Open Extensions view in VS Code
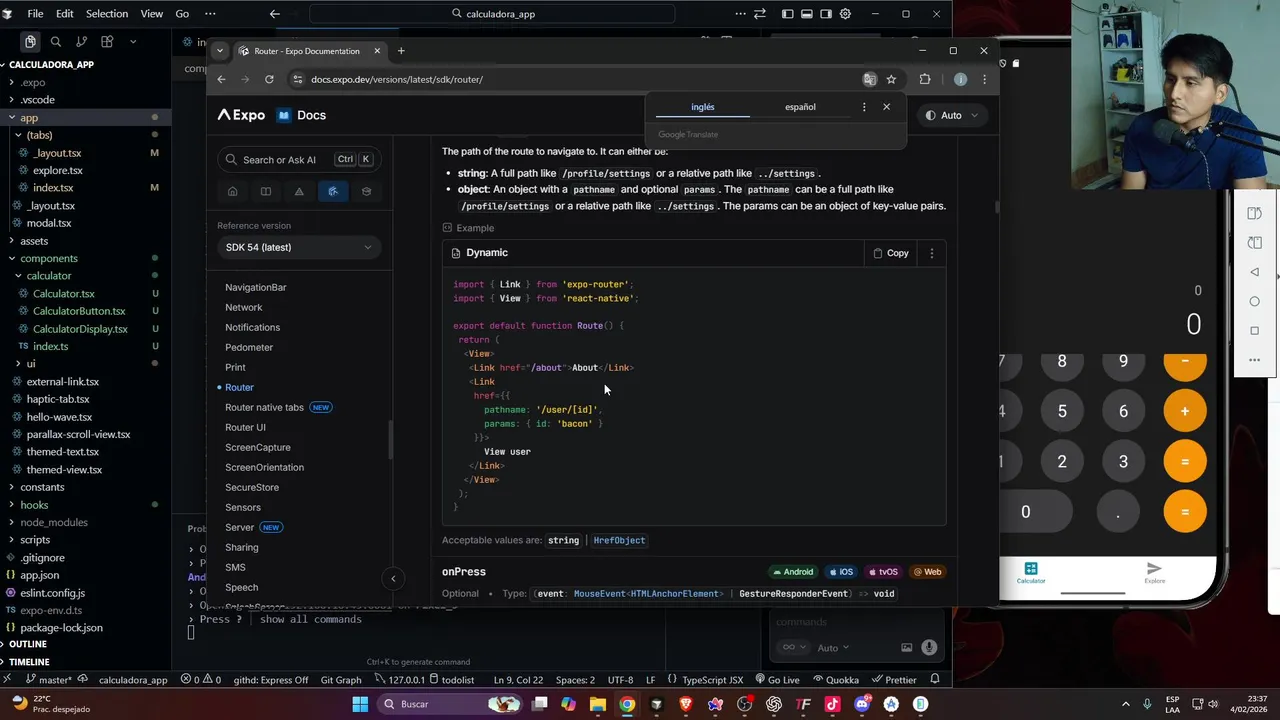The width and height of the screenshot is (1280, 720). click(107, 41)
